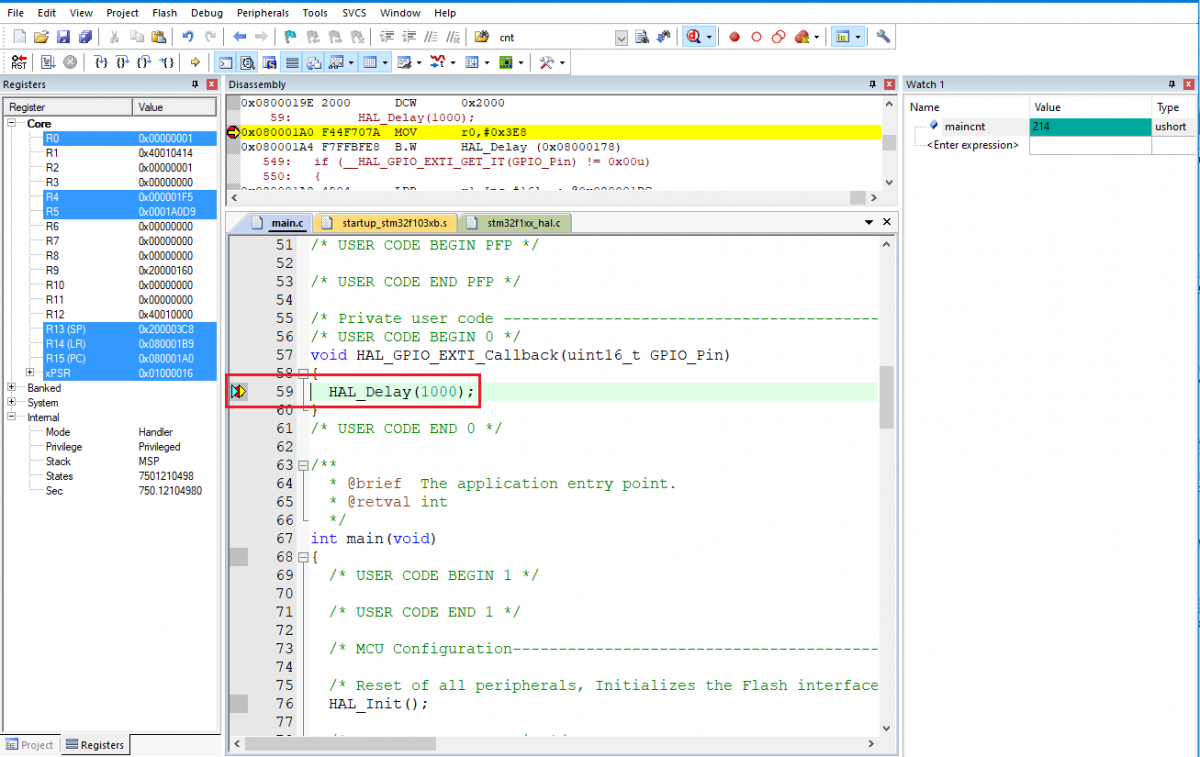Open Configuration with the wrench icon
Image resolution: width=1200 pixels, height=757 pixels.
(x=883, y=37)
